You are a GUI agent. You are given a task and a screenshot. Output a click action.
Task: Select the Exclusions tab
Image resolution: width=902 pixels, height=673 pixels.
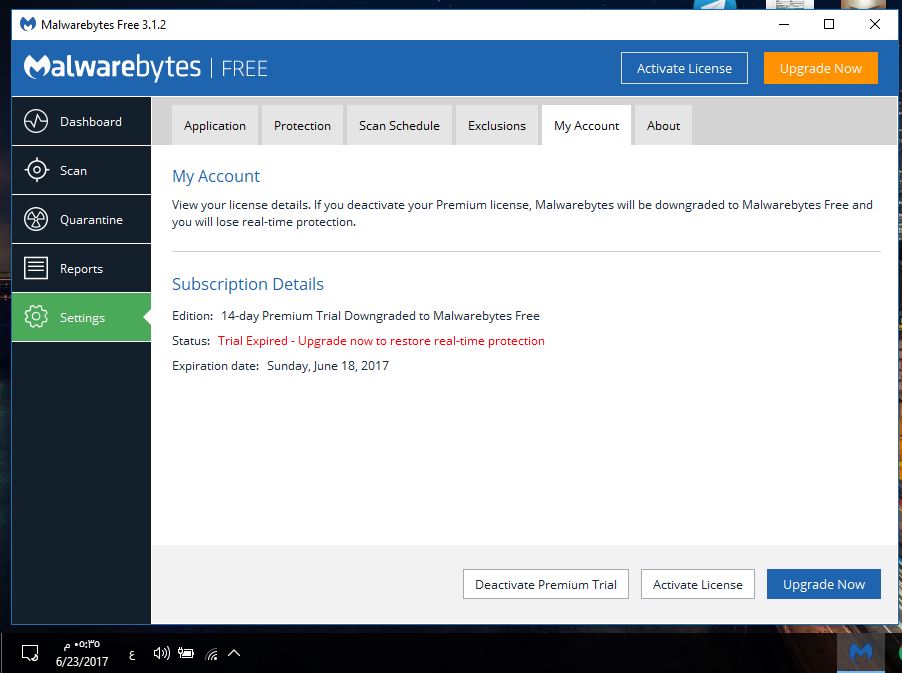point(497,125)
